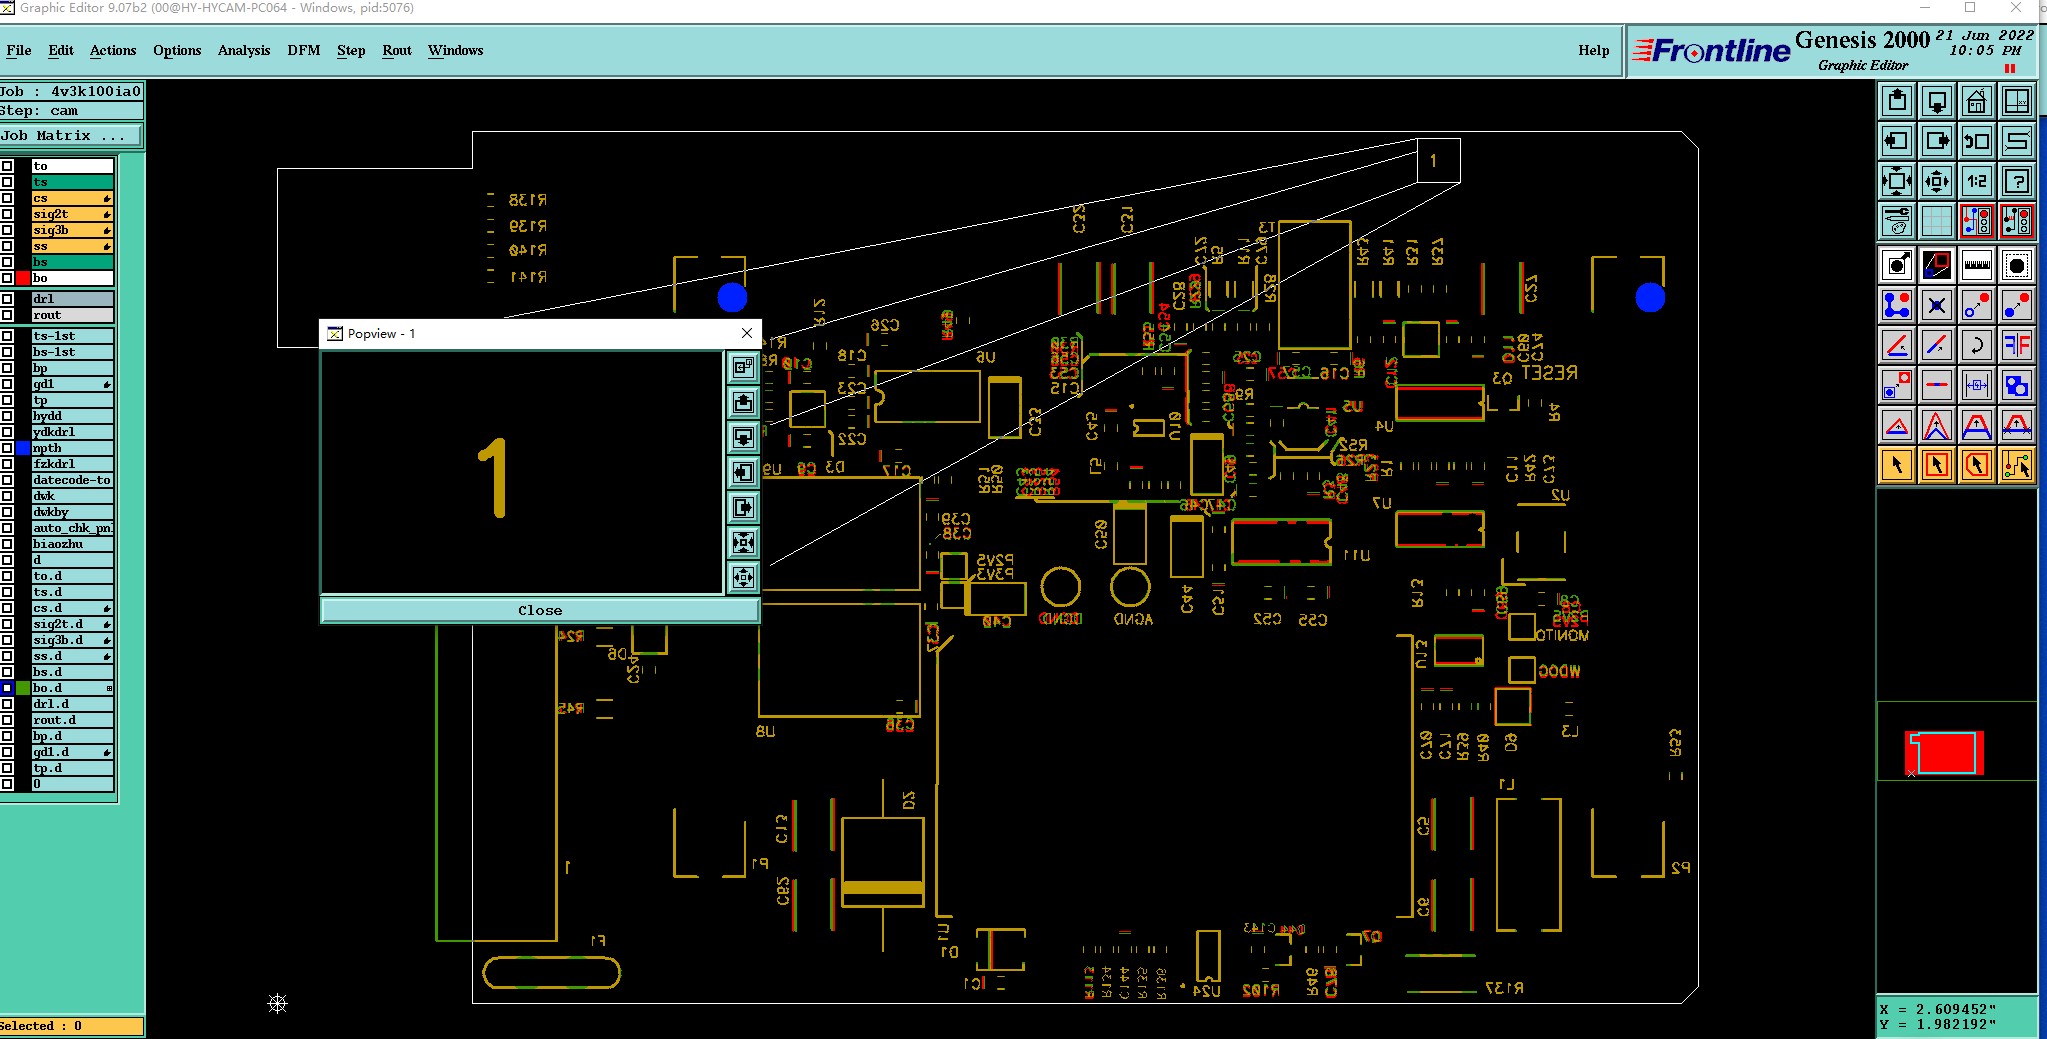Click the Job Matrix button
The height and width of the screenshot is (1039, 2047).
pos(71,136)
